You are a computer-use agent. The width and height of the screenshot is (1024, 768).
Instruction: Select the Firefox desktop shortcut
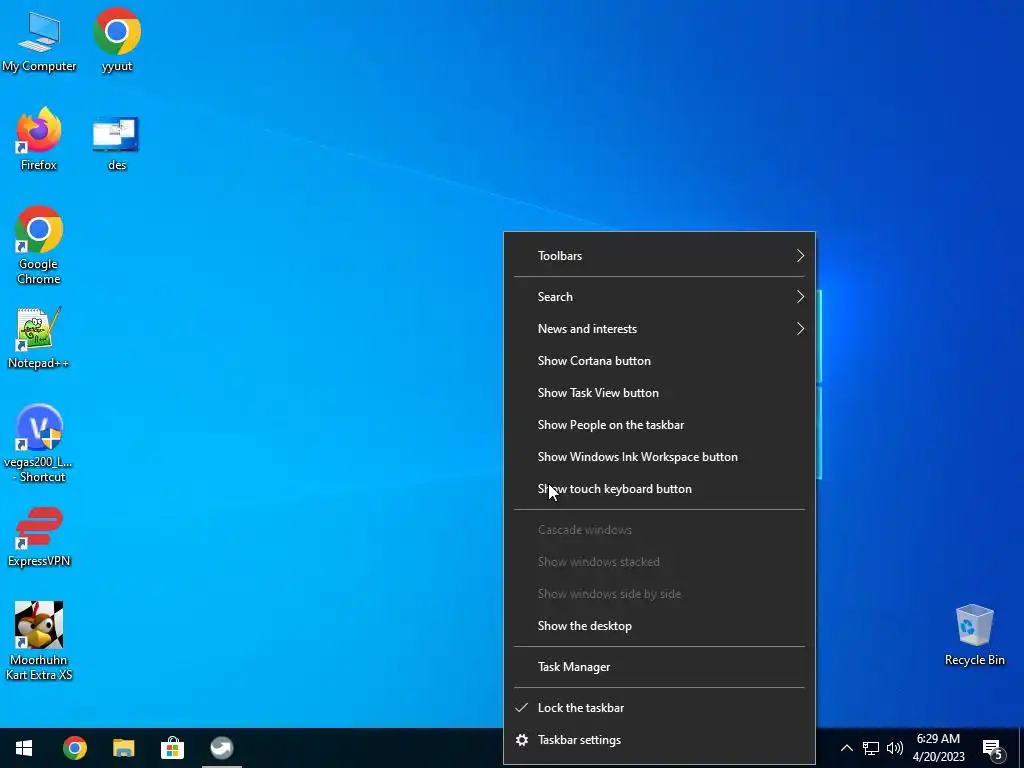(x=39, y=139)
